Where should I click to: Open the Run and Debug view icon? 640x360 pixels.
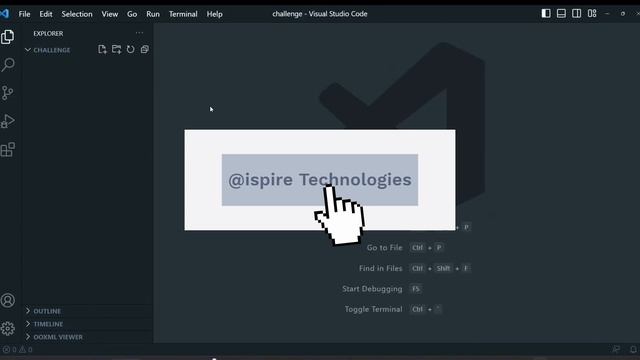(x=8, y=121)
